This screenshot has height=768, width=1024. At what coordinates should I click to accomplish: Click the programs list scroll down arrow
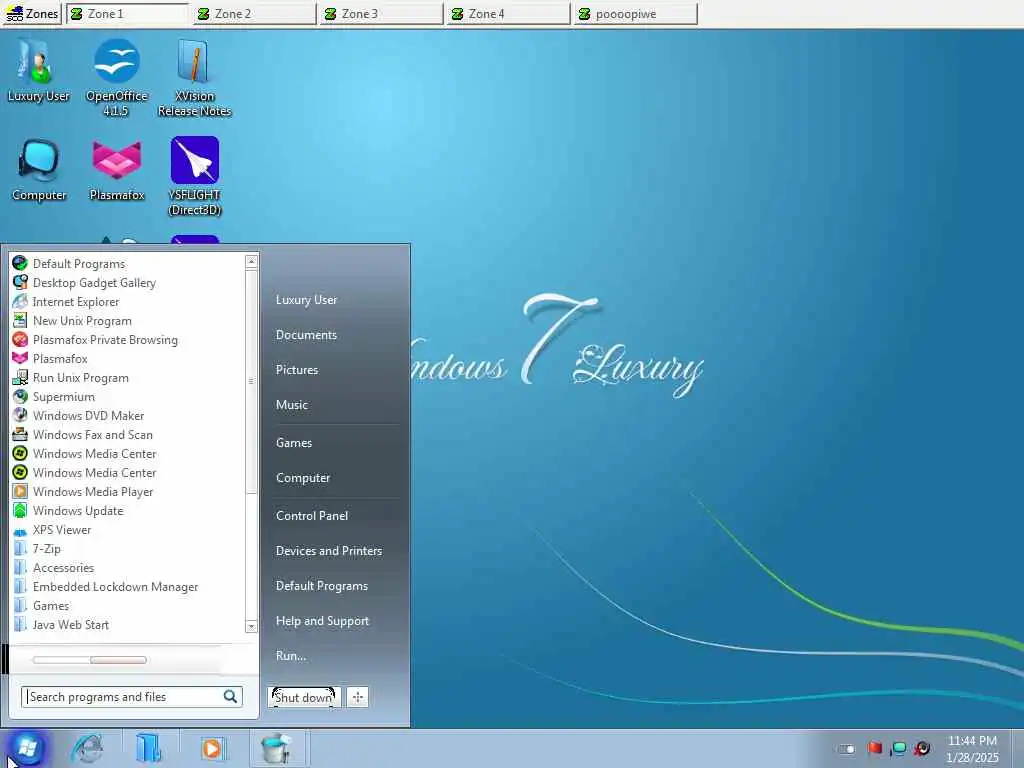point(251,626)
